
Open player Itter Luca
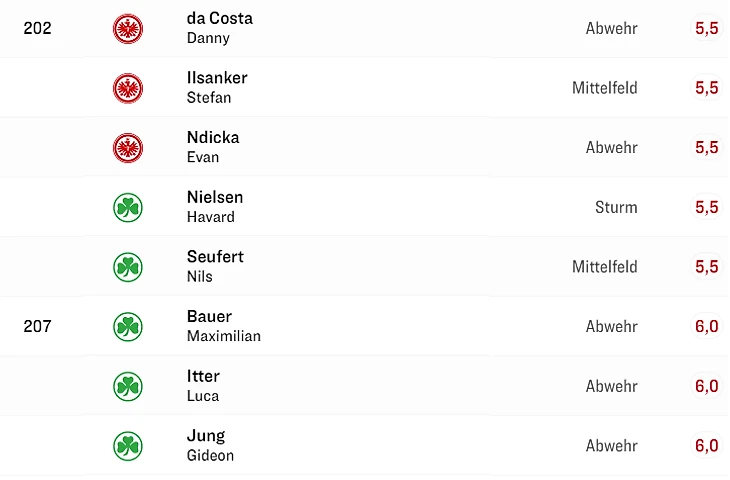[203, 385]
